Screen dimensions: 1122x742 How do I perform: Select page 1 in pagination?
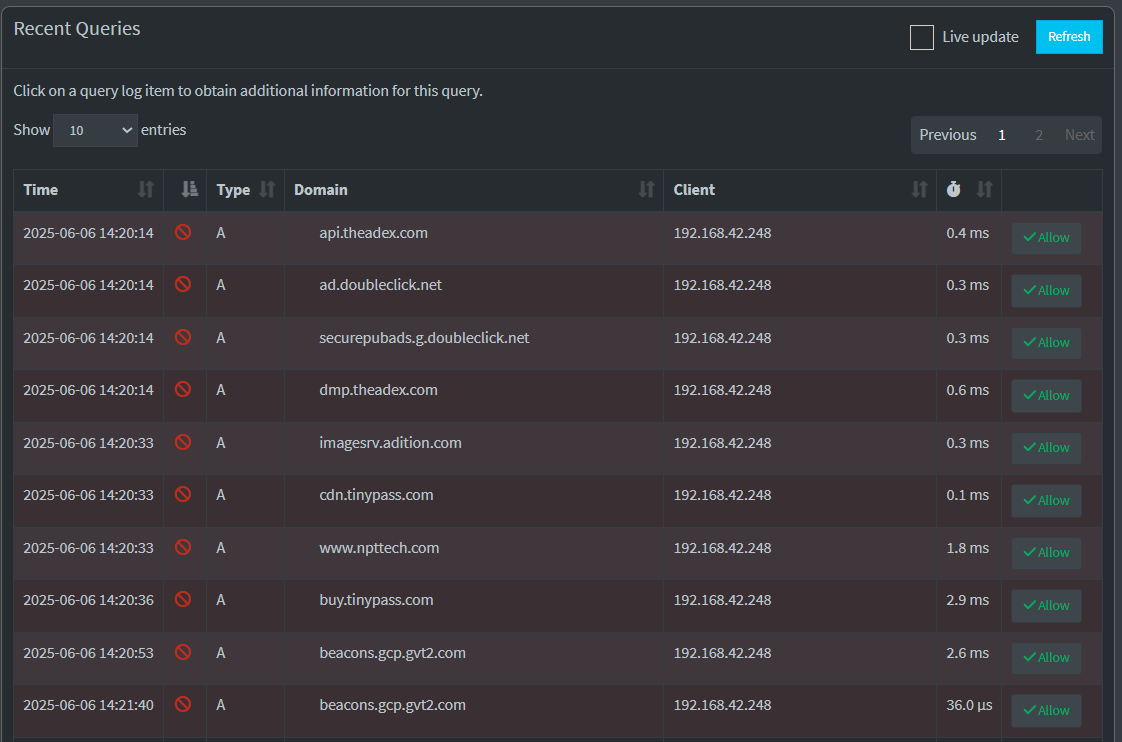click(1001, 135)
